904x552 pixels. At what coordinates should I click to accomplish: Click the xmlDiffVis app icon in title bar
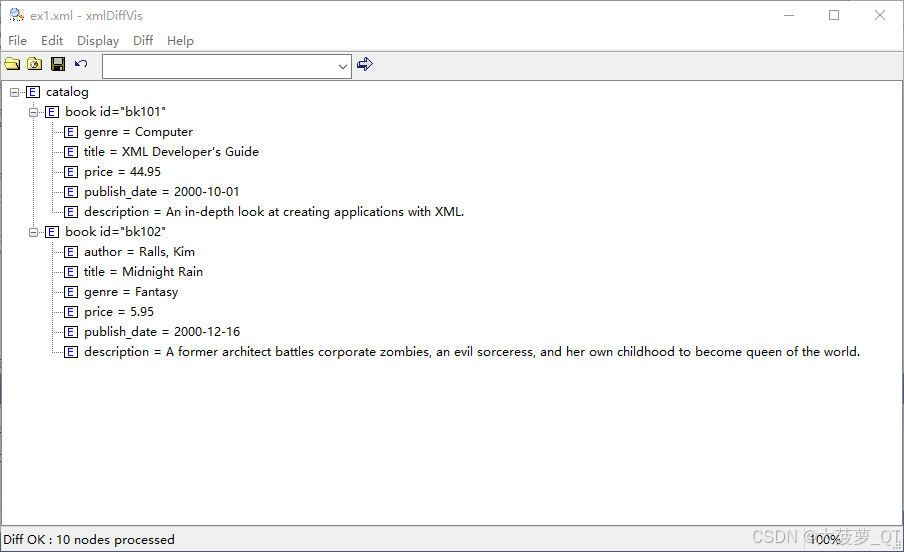pyautogui.click(x=17, y=15)
